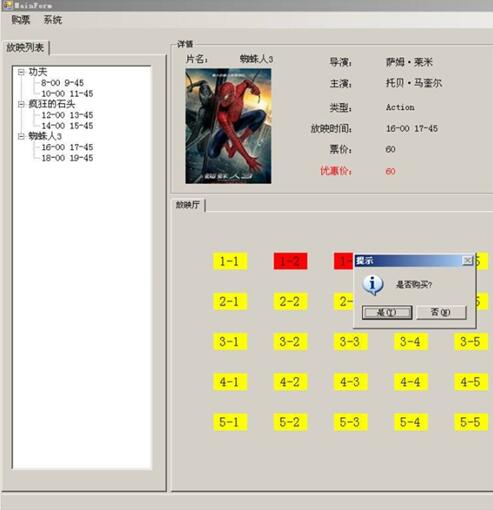The width and height of the screenshot is (493, 510).
Task: Switch to the 放映列表 tab
Action: coord(25,48)
